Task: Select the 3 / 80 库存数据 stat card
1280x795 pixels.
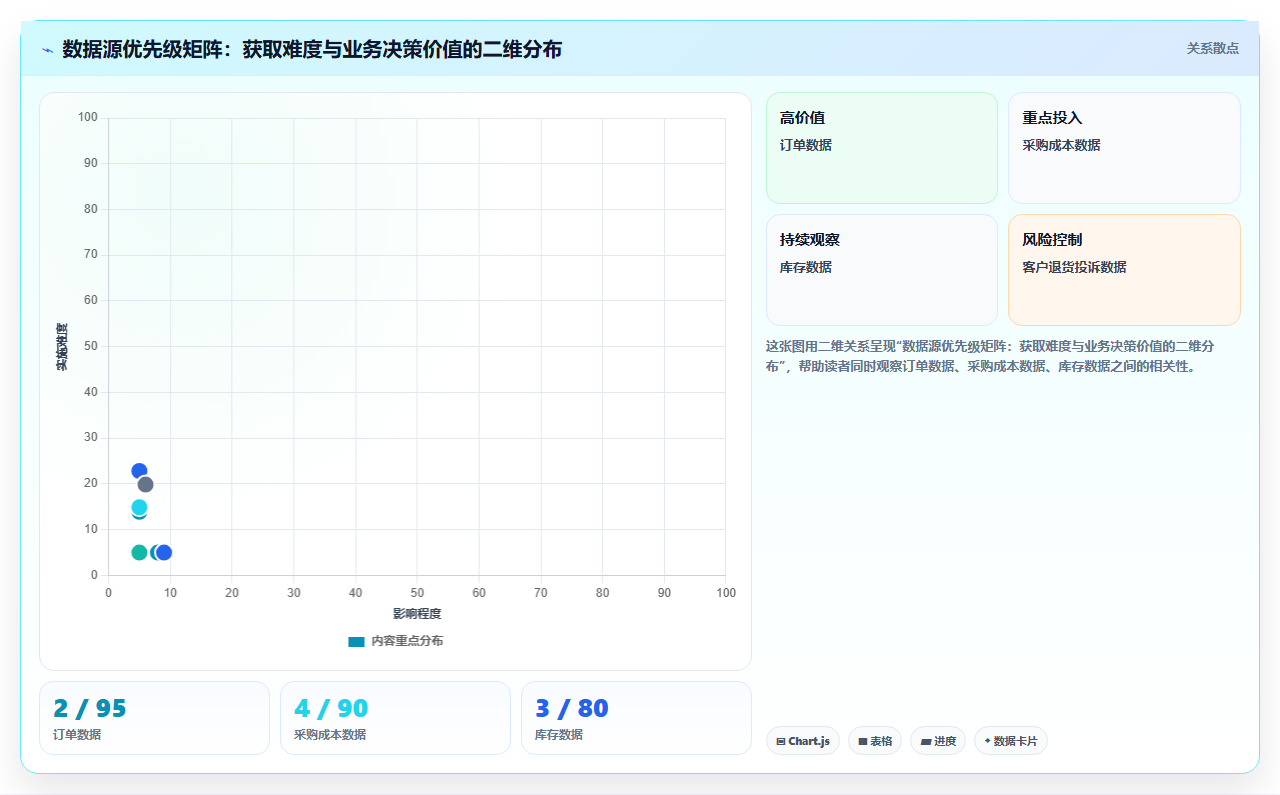Action: click(x=636, y=718)
